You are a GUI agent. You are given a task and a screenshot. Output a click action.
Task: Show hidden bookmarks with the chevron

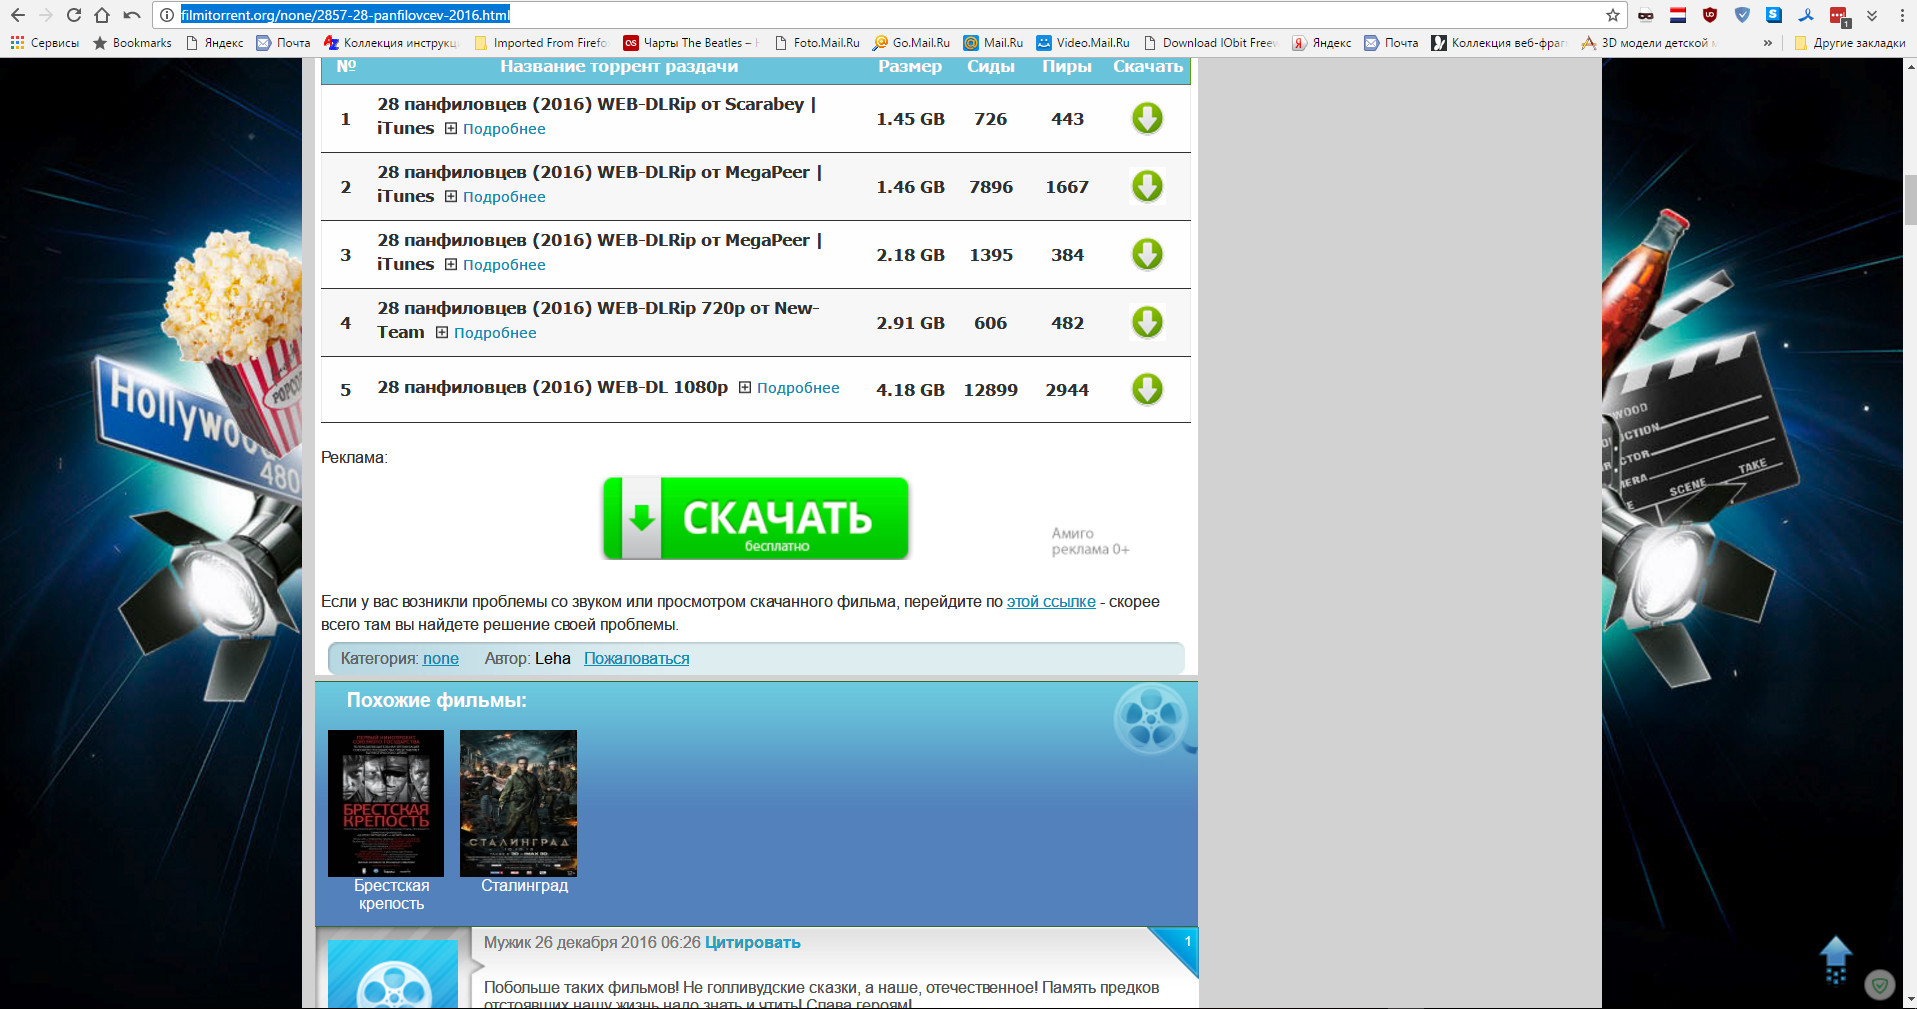pos(1767,43)
